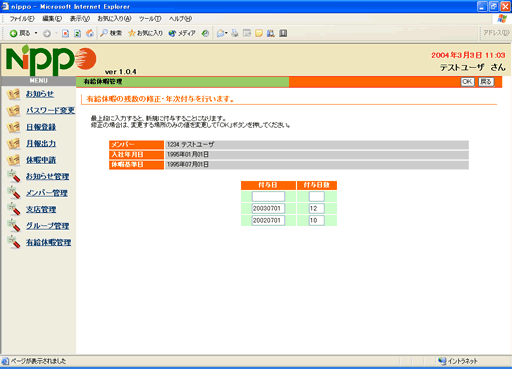Viewport: 512px width, 369px height.
Task: Click the tool icon beside お知らせ管理
Action: pyautogui.click(x=14, y=176)
